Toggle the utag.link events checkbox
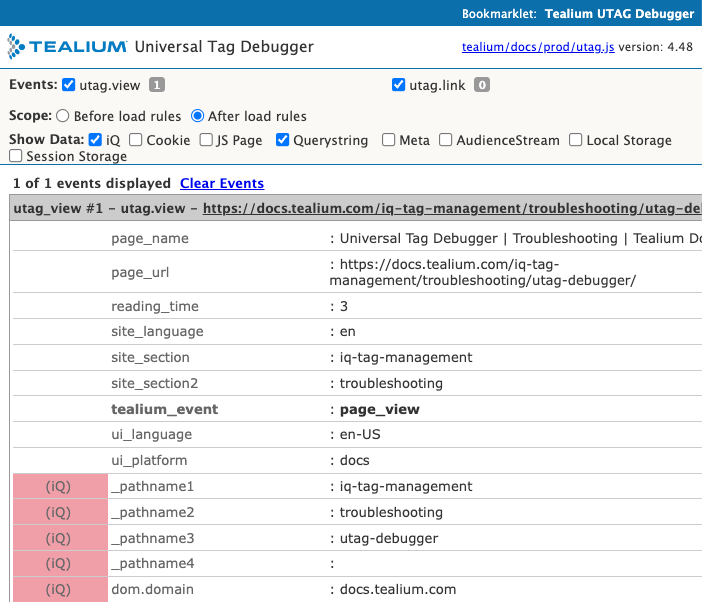The width and height of the screenshot is (702, 602). (398, 85)
